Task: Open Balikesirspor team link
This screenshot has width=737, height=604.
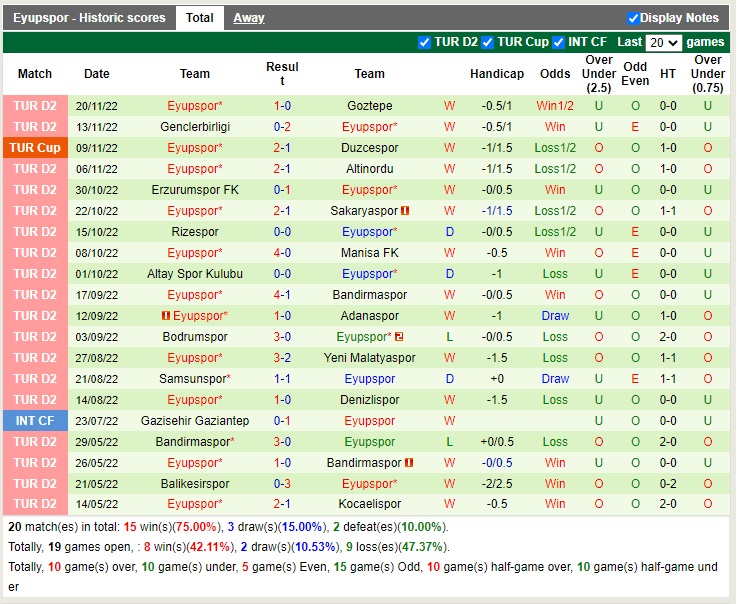Action: point(195,484)
